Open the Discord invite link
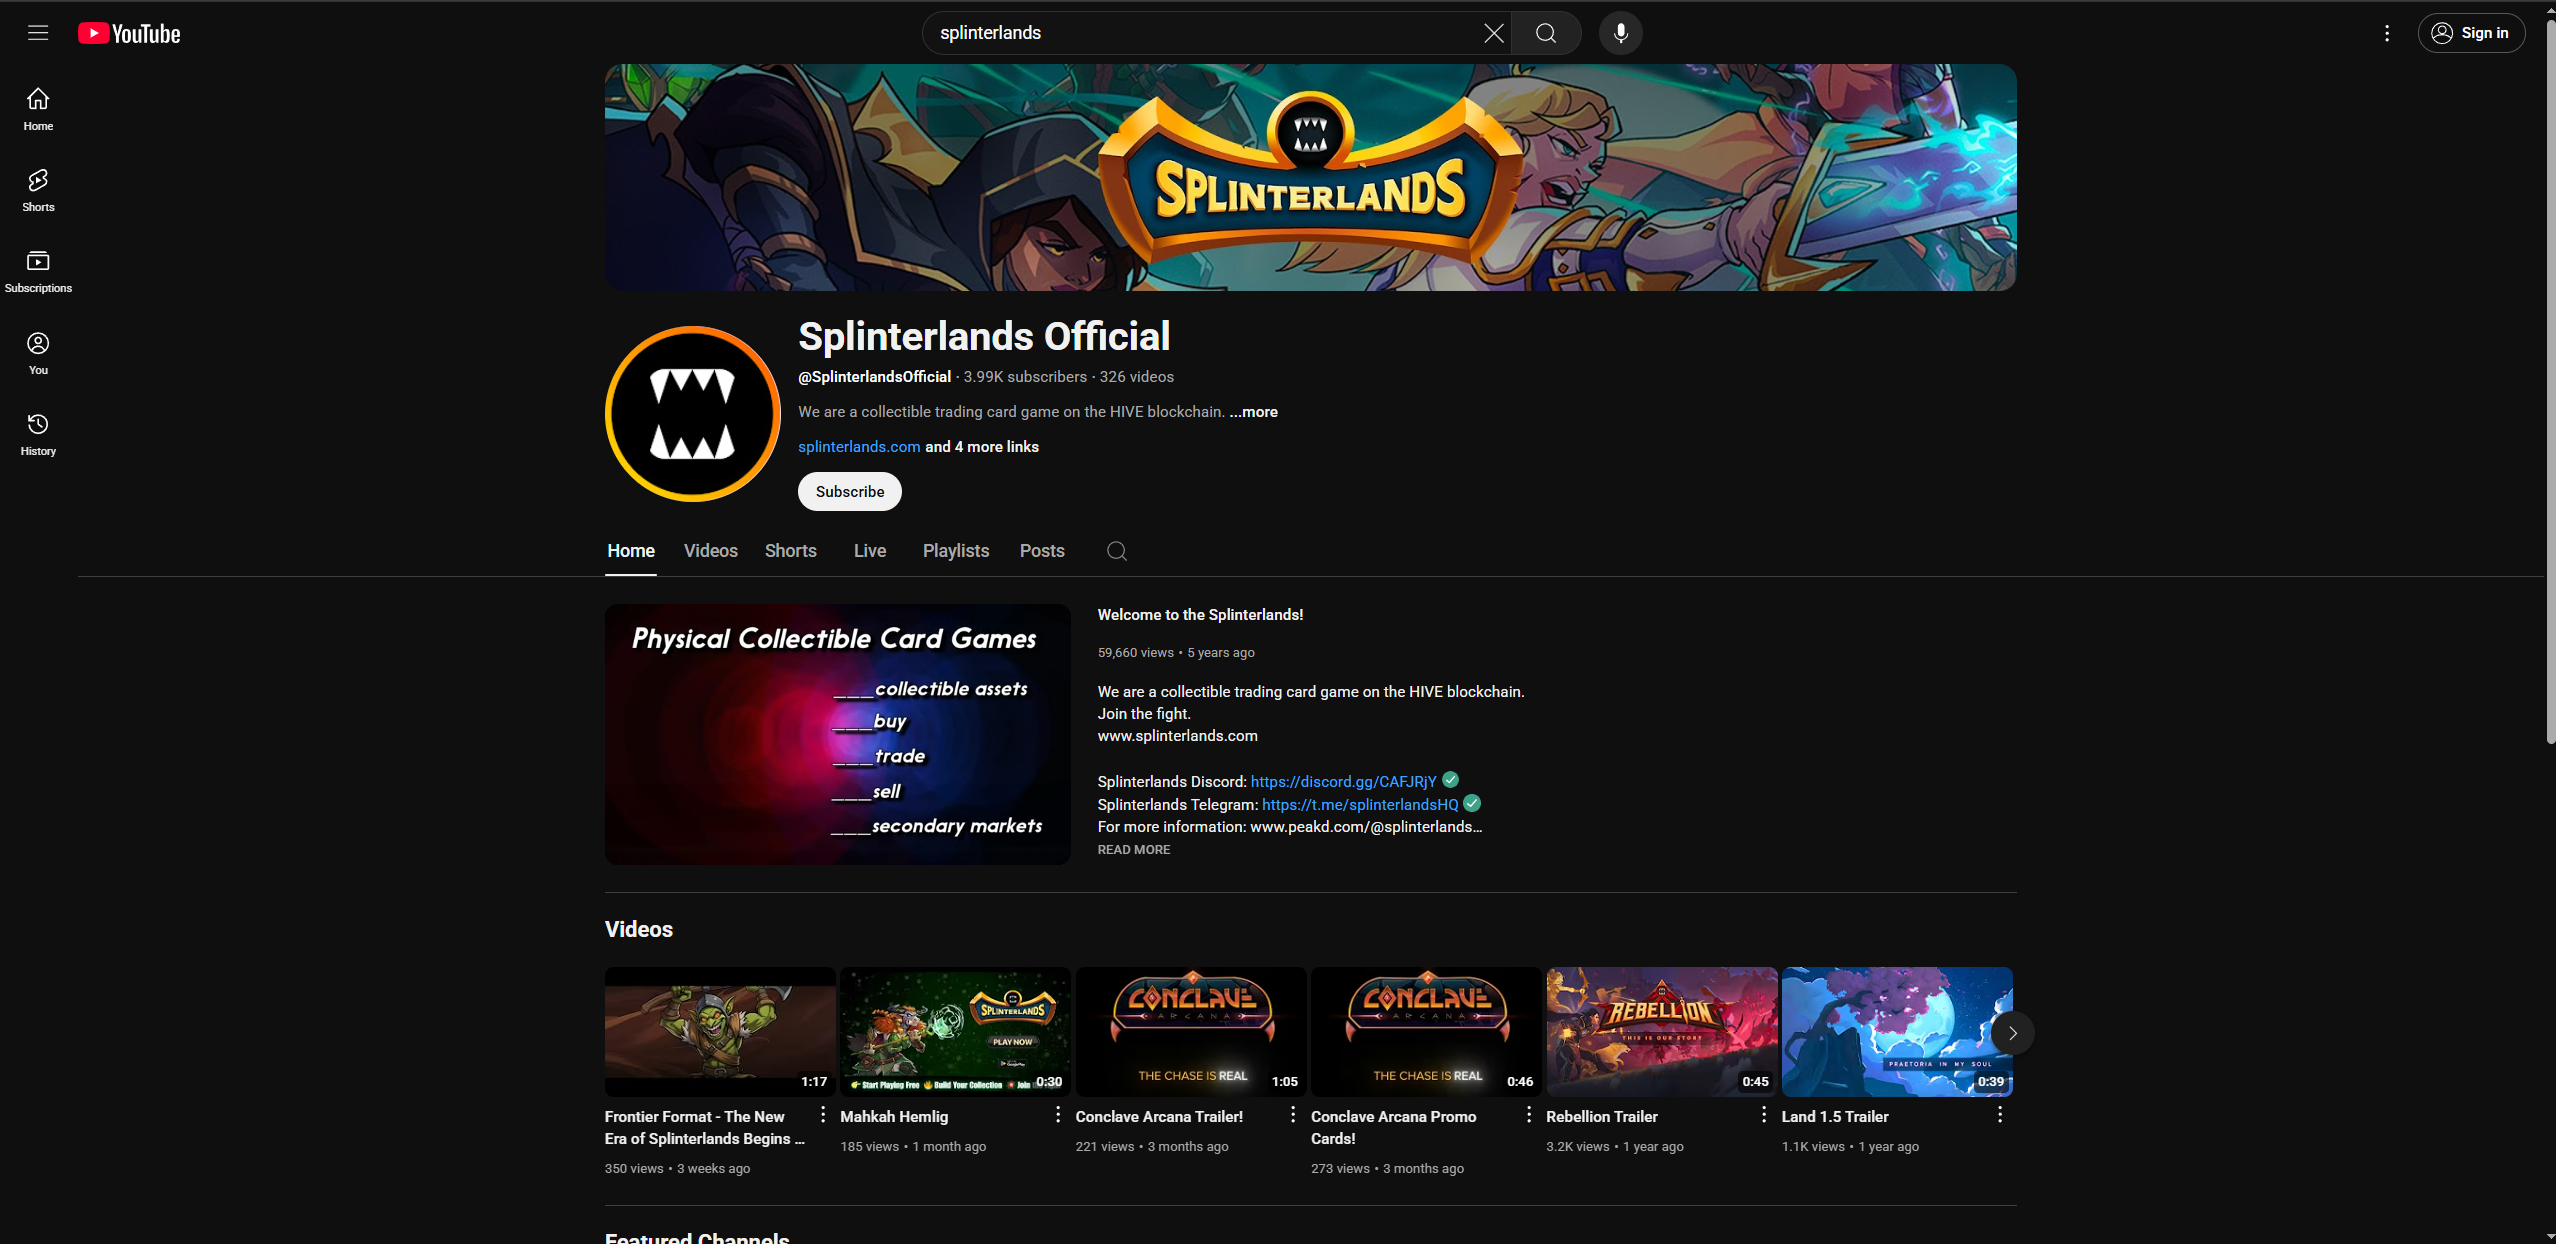Viewport: 2556px width, 1244px height. point(1343,781)
